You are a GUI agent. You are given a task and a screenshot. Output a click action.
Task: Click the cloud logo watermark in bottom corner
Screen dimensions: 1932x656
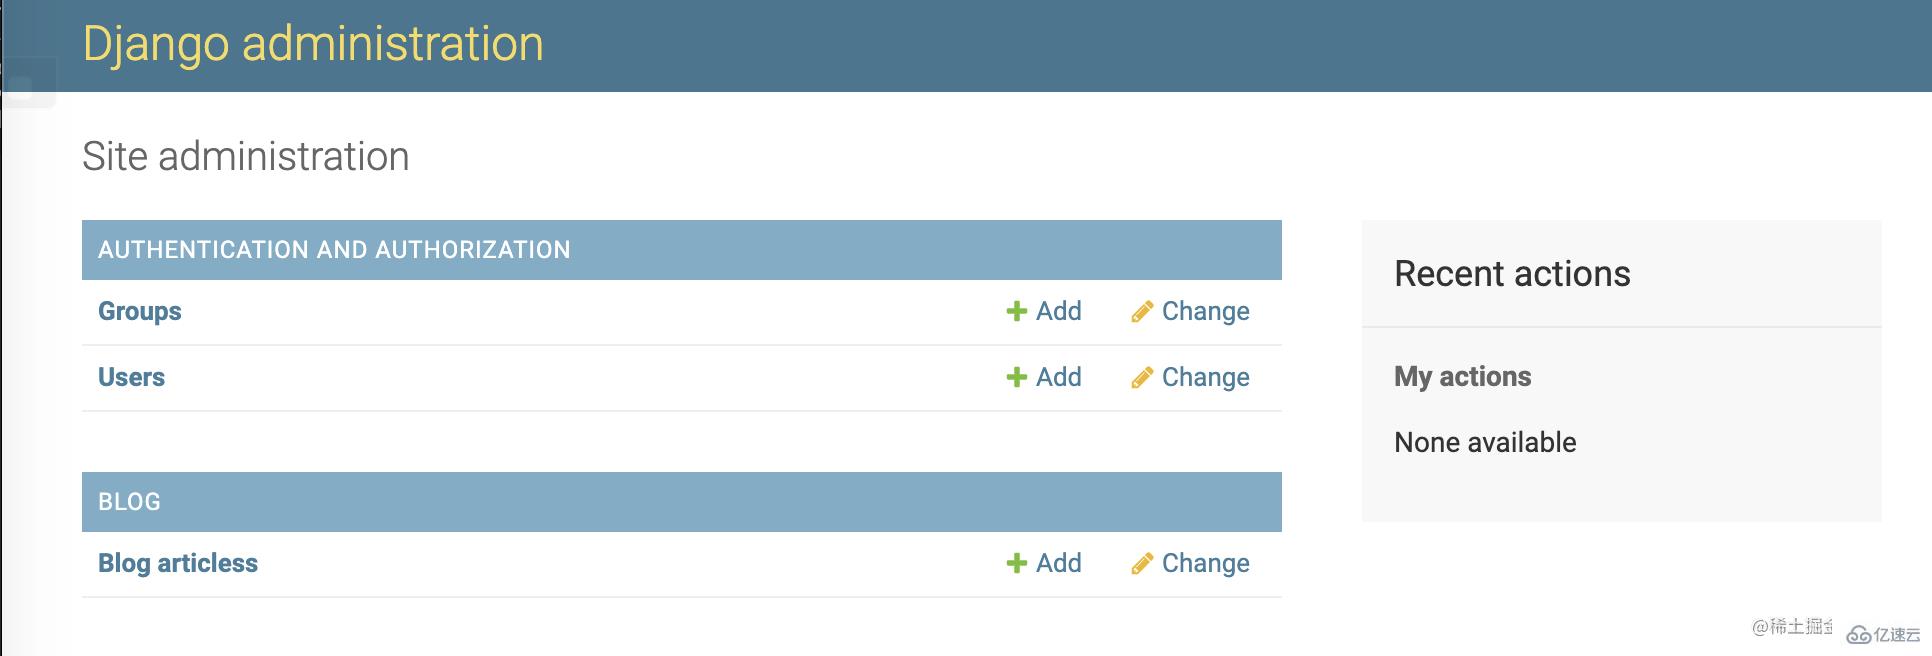click(1859, 635)
